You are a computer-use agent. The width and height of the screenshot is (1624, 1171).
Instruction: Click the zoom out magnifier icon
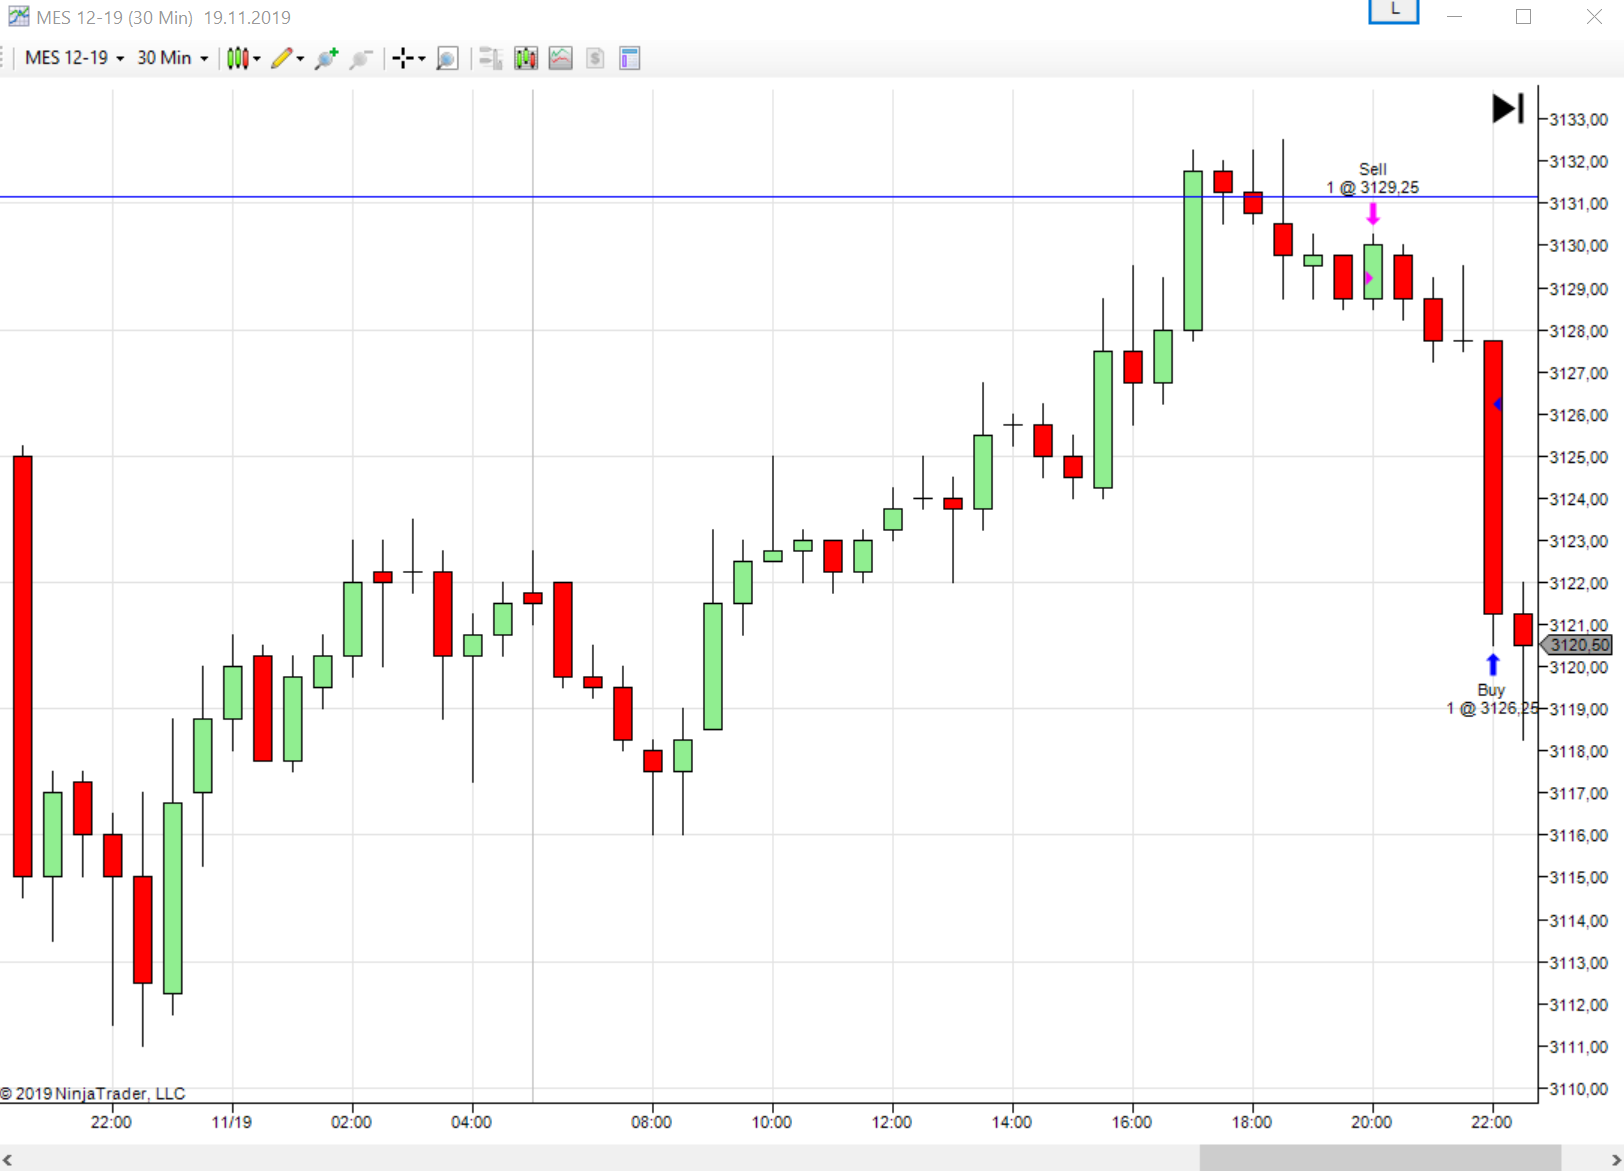[361, 58]
